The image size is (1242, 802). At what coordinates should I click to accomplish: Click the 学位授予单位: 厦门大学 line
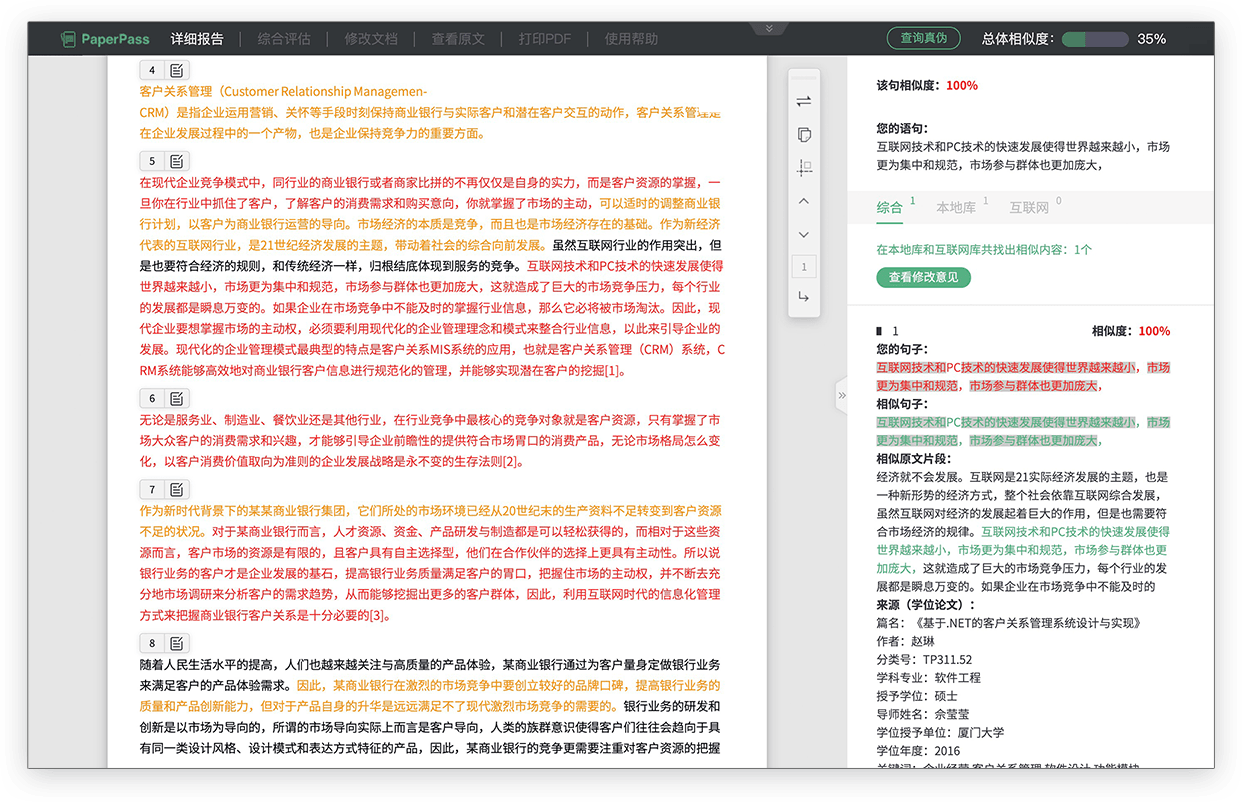(940, 732)
